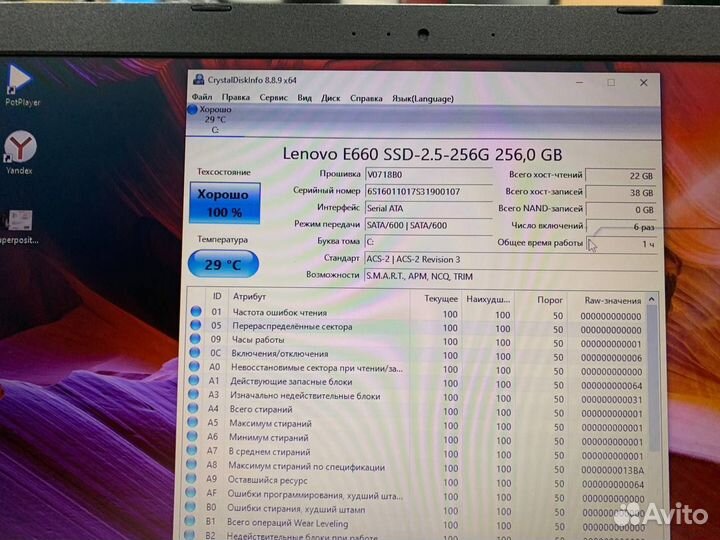The width and height of the screenshot is (720, 540).
Task: Click the drive letter field C:
Action: point(428,242)
